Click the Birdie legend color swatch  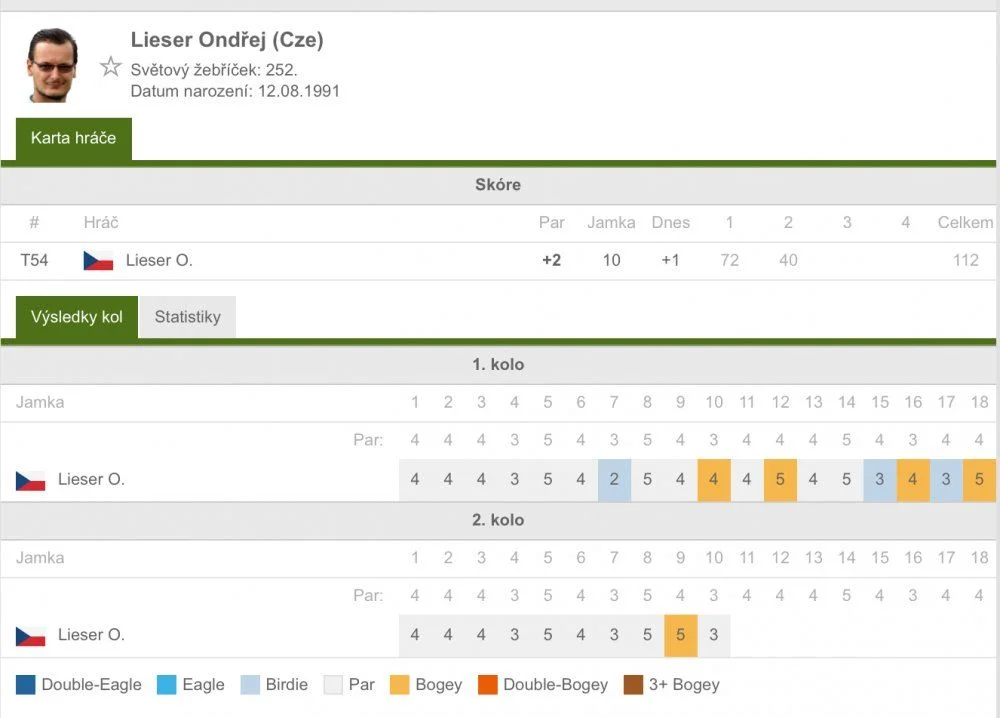(250, 685)
